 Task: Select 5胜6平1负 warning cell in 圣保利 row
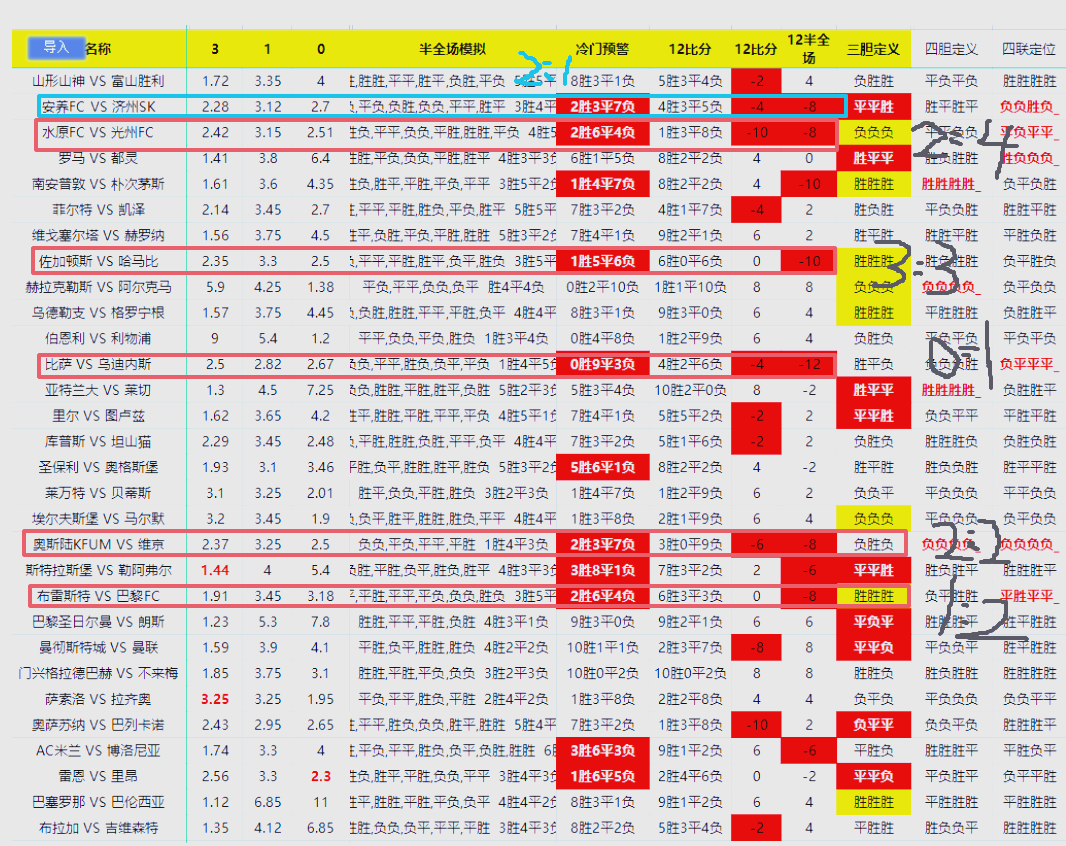pyautogui.click(x=602, y=467)
